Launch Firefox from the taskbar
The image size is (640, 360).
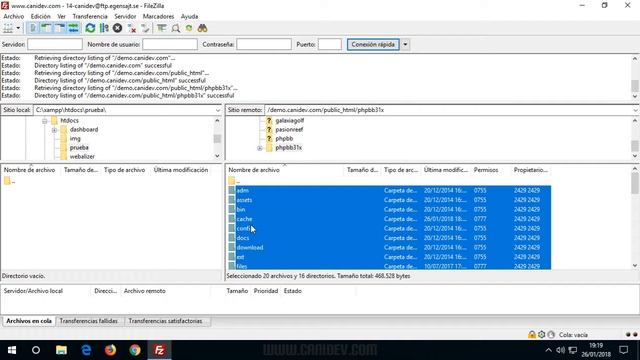pyautogui.click(x=111, y=350)
